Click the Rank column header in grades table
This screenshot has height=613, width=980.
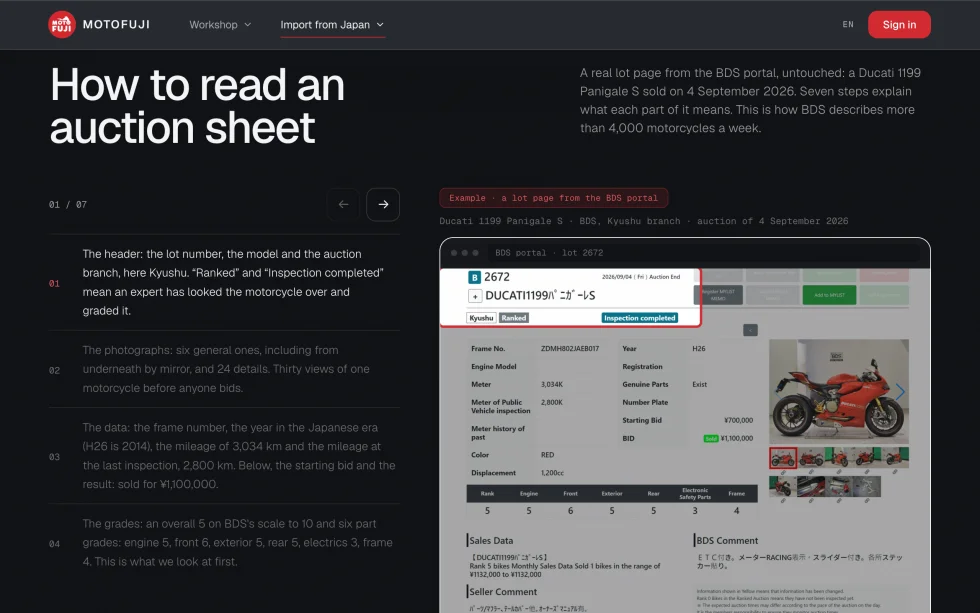tap(488, 494)
